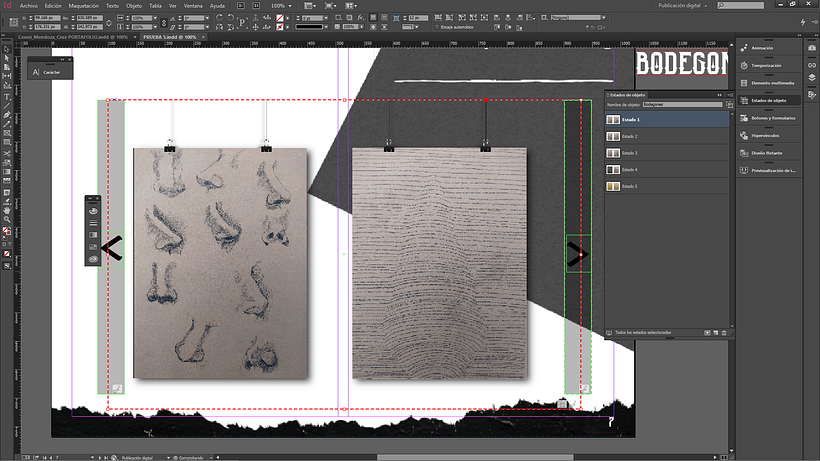Open the Temporización panel
Image resolution: width=820 pixels, height=461 pixels.
point(768,65)
